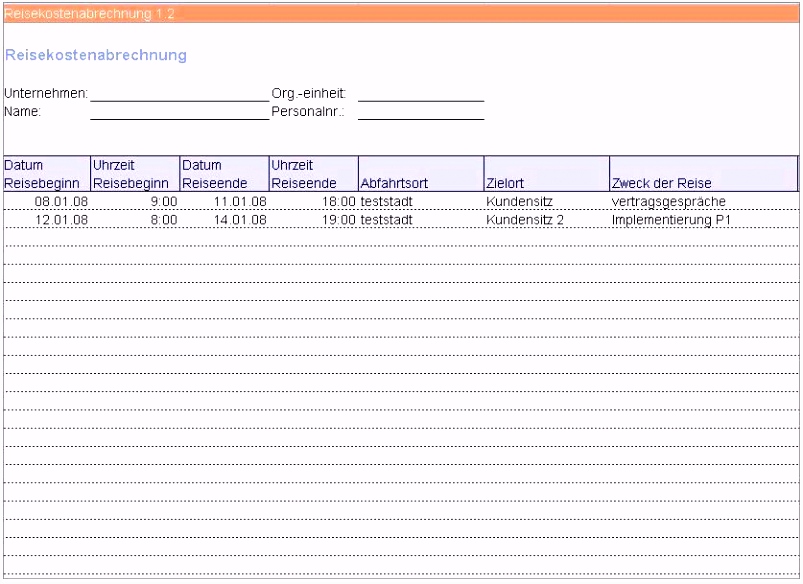This screenshot has width=803, height=584.
Task: Click the Name: label
Action: (x=23, y=111)
